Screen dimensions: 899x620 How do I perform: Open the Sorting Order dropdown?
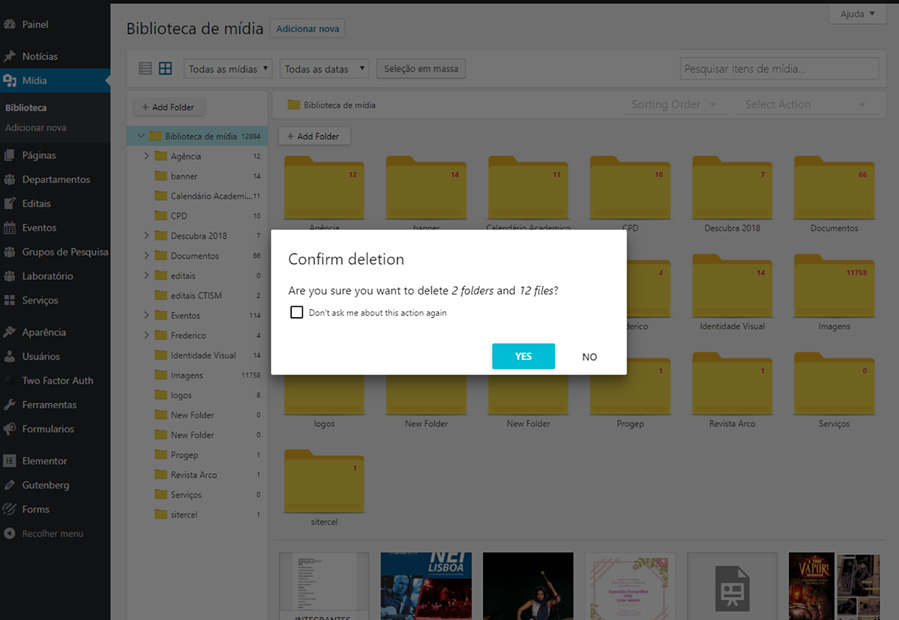pyautogui.click(x=673, y=104)
